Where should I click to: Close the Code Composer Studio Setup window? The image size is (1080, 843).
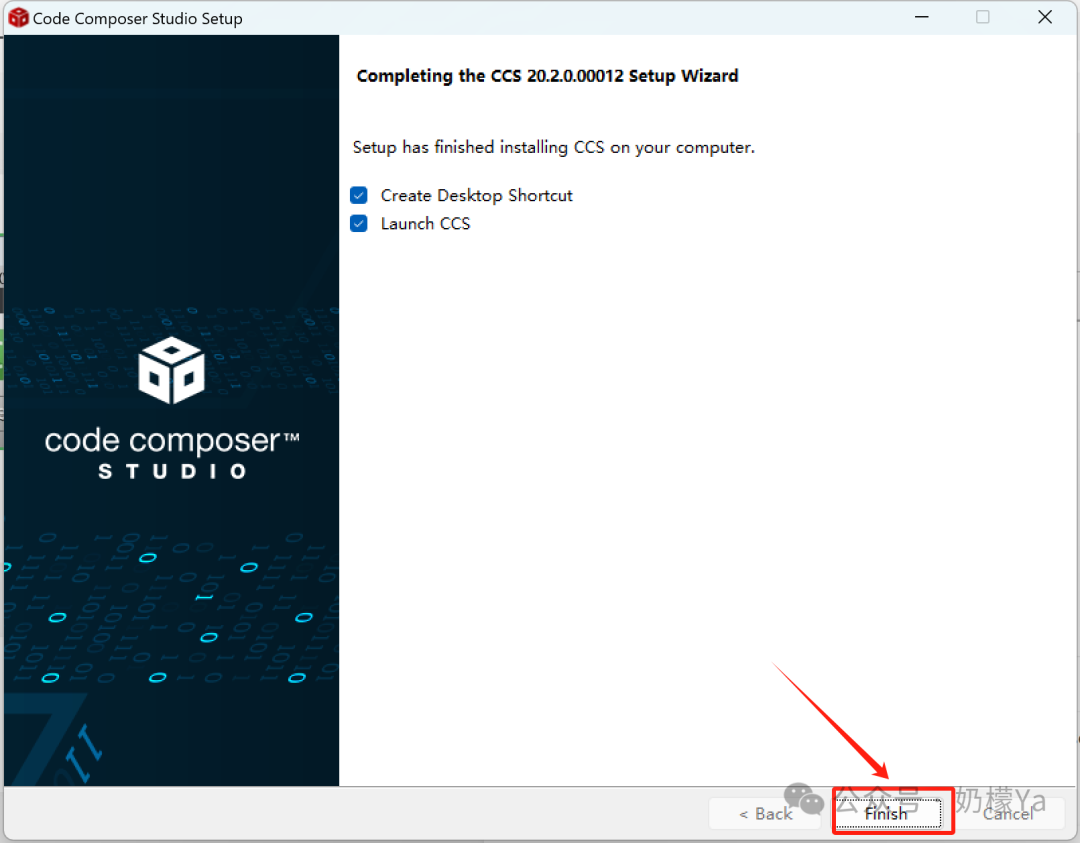tap(1045, 17)
